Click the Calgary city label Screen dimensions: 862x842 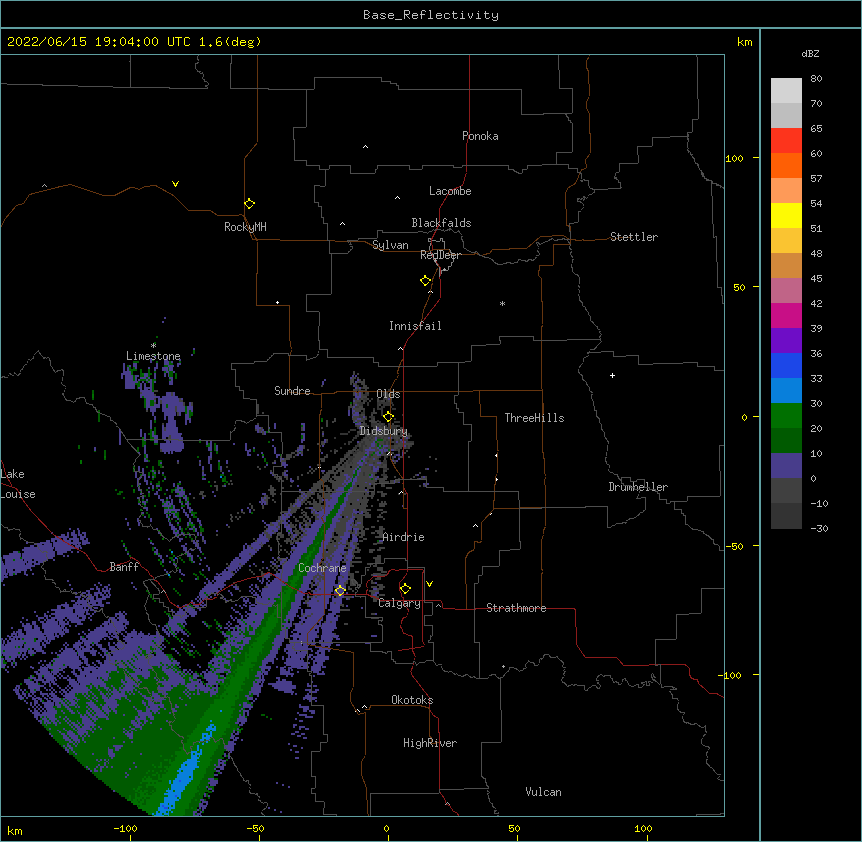click(x=399, y=603)
